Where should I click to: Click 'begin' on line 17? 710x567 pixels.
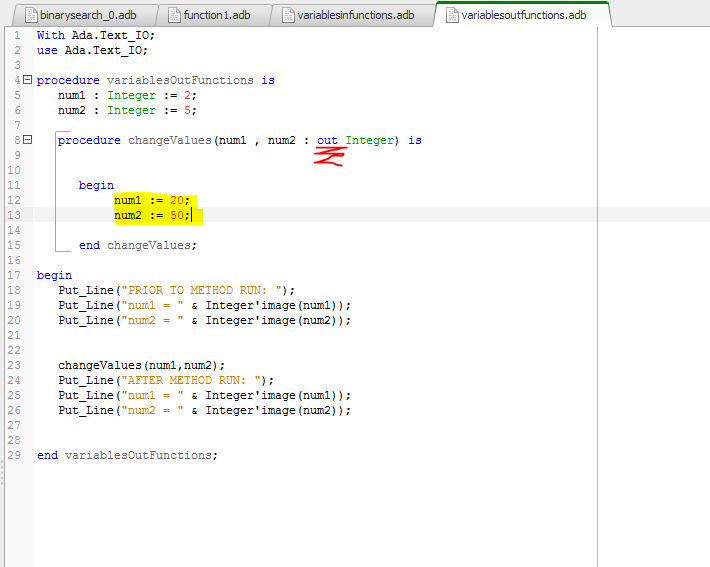[54, 275]
